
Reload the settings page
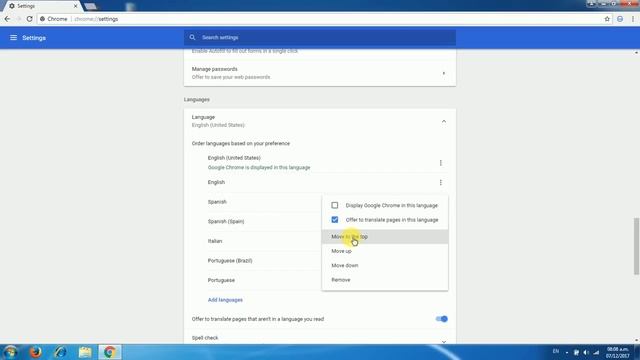[x=29, y=19]
